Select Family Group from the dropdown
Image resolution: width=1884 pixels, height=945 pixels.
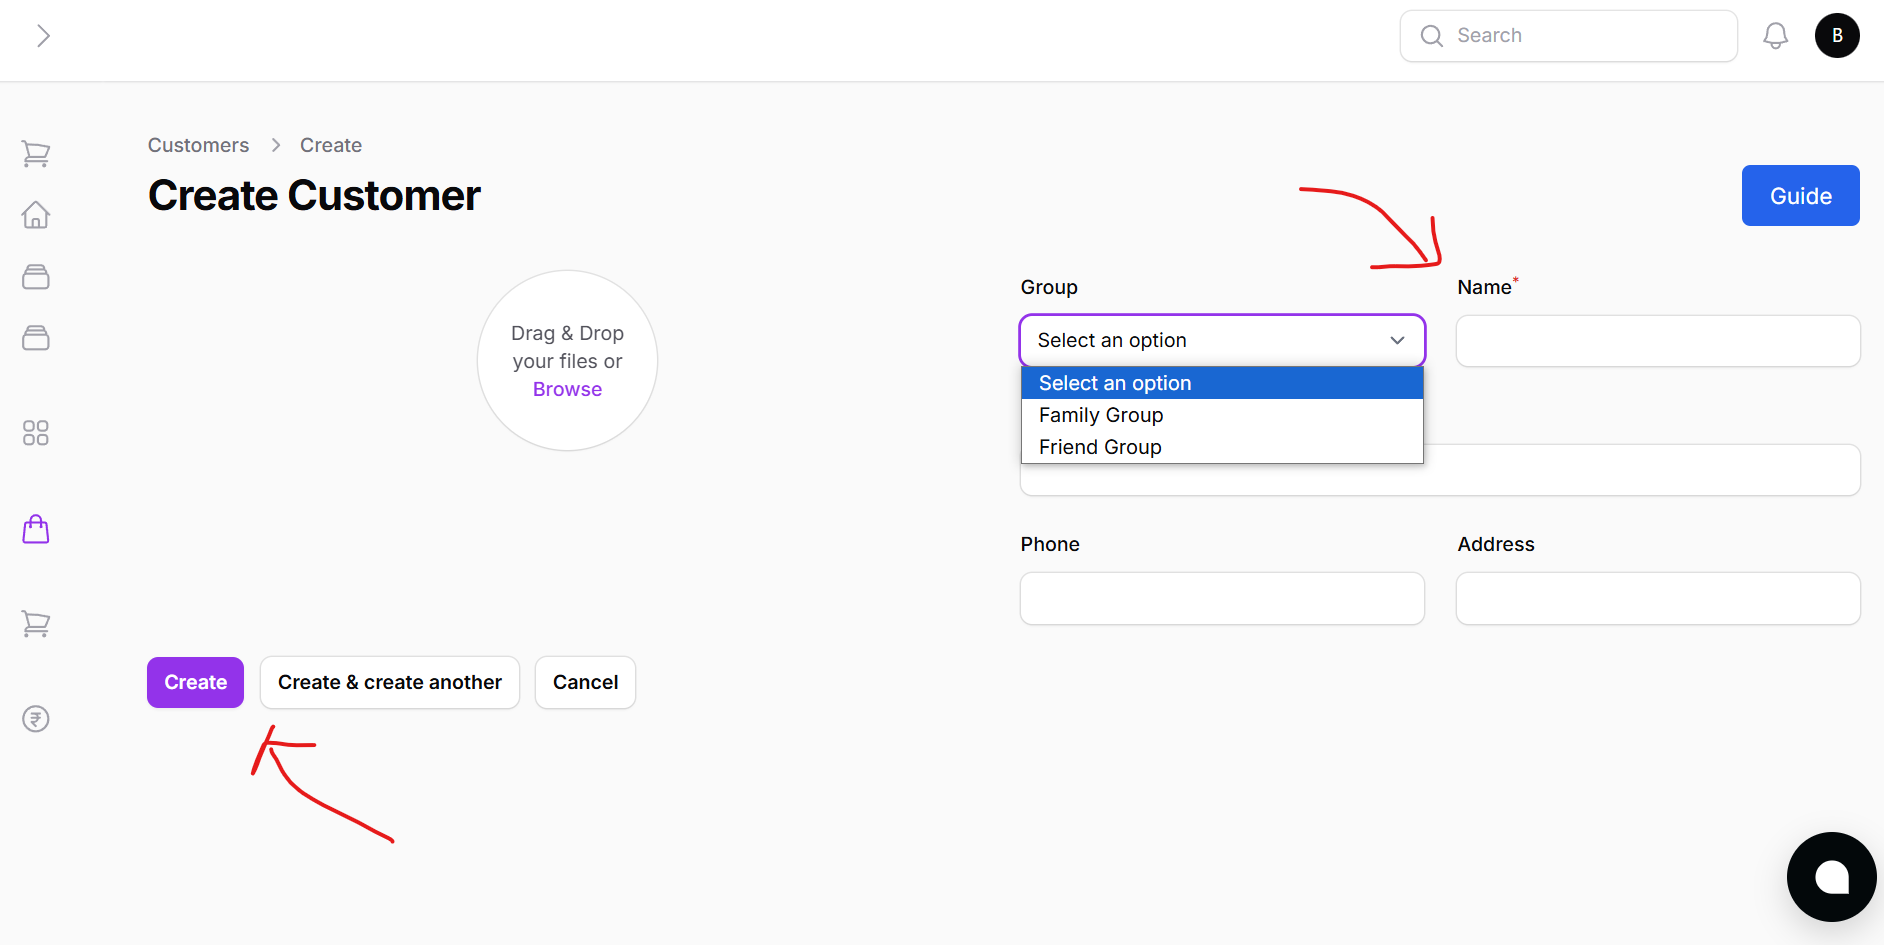tap(1100, 414)
